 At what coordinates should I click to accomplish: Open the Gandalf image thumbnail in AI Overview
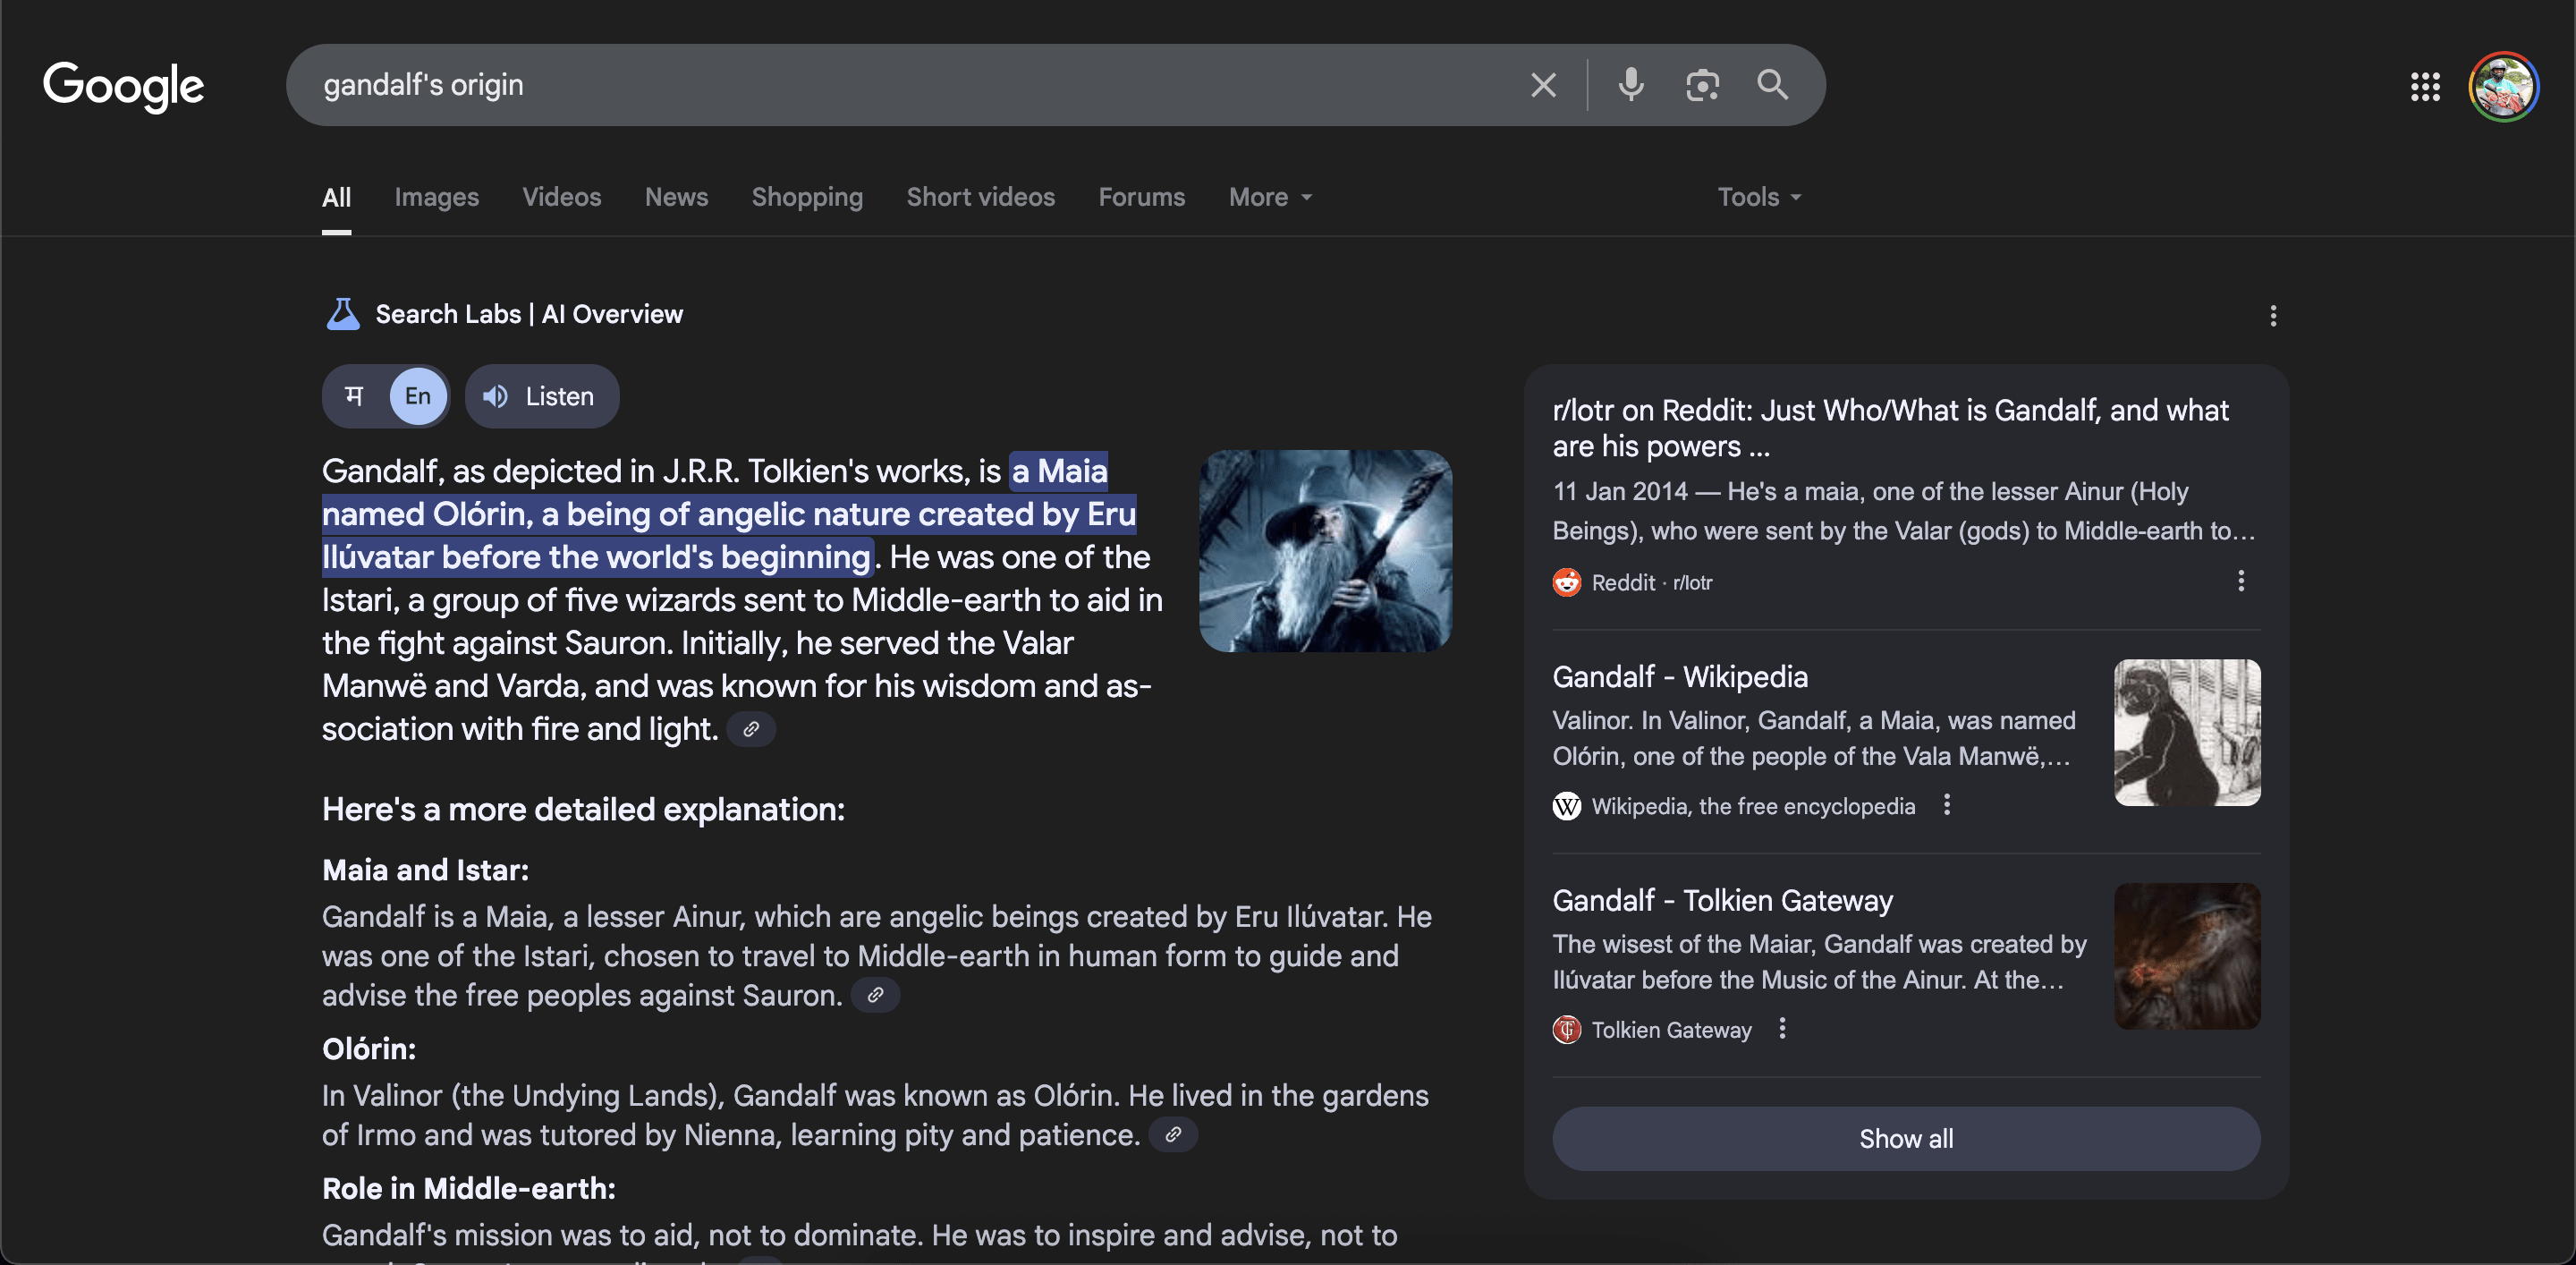1325,551
